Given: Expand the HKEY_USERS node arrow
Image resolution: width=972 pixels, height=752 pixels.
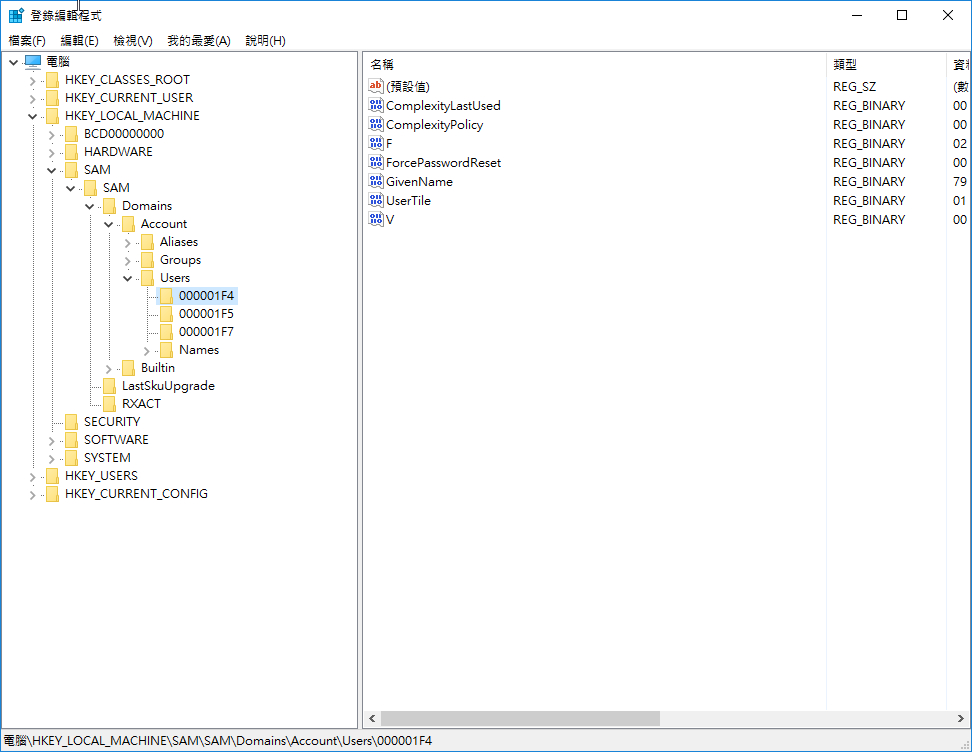Looking at the screenshot, I should pos(33,477).
